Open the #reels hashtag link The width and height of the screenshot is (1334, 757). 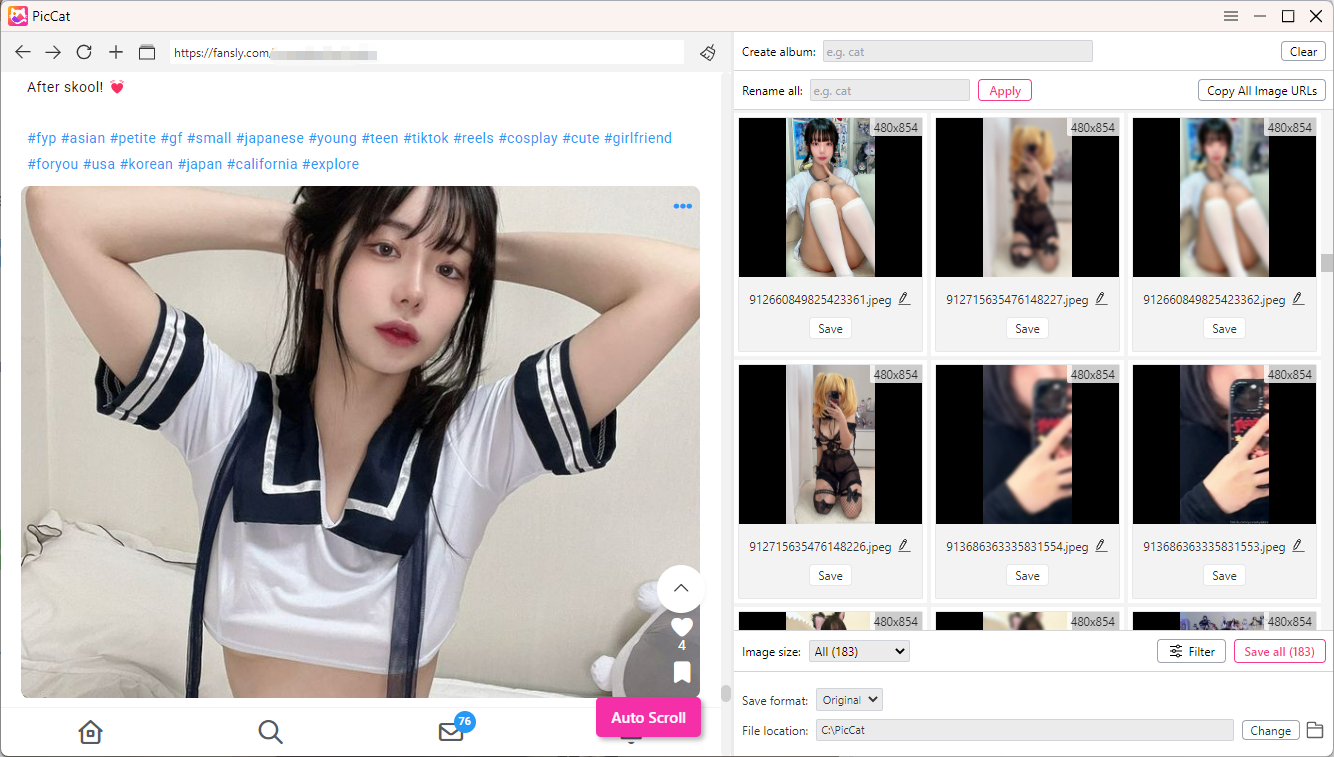pyautogui.click(x=474, y=138)
